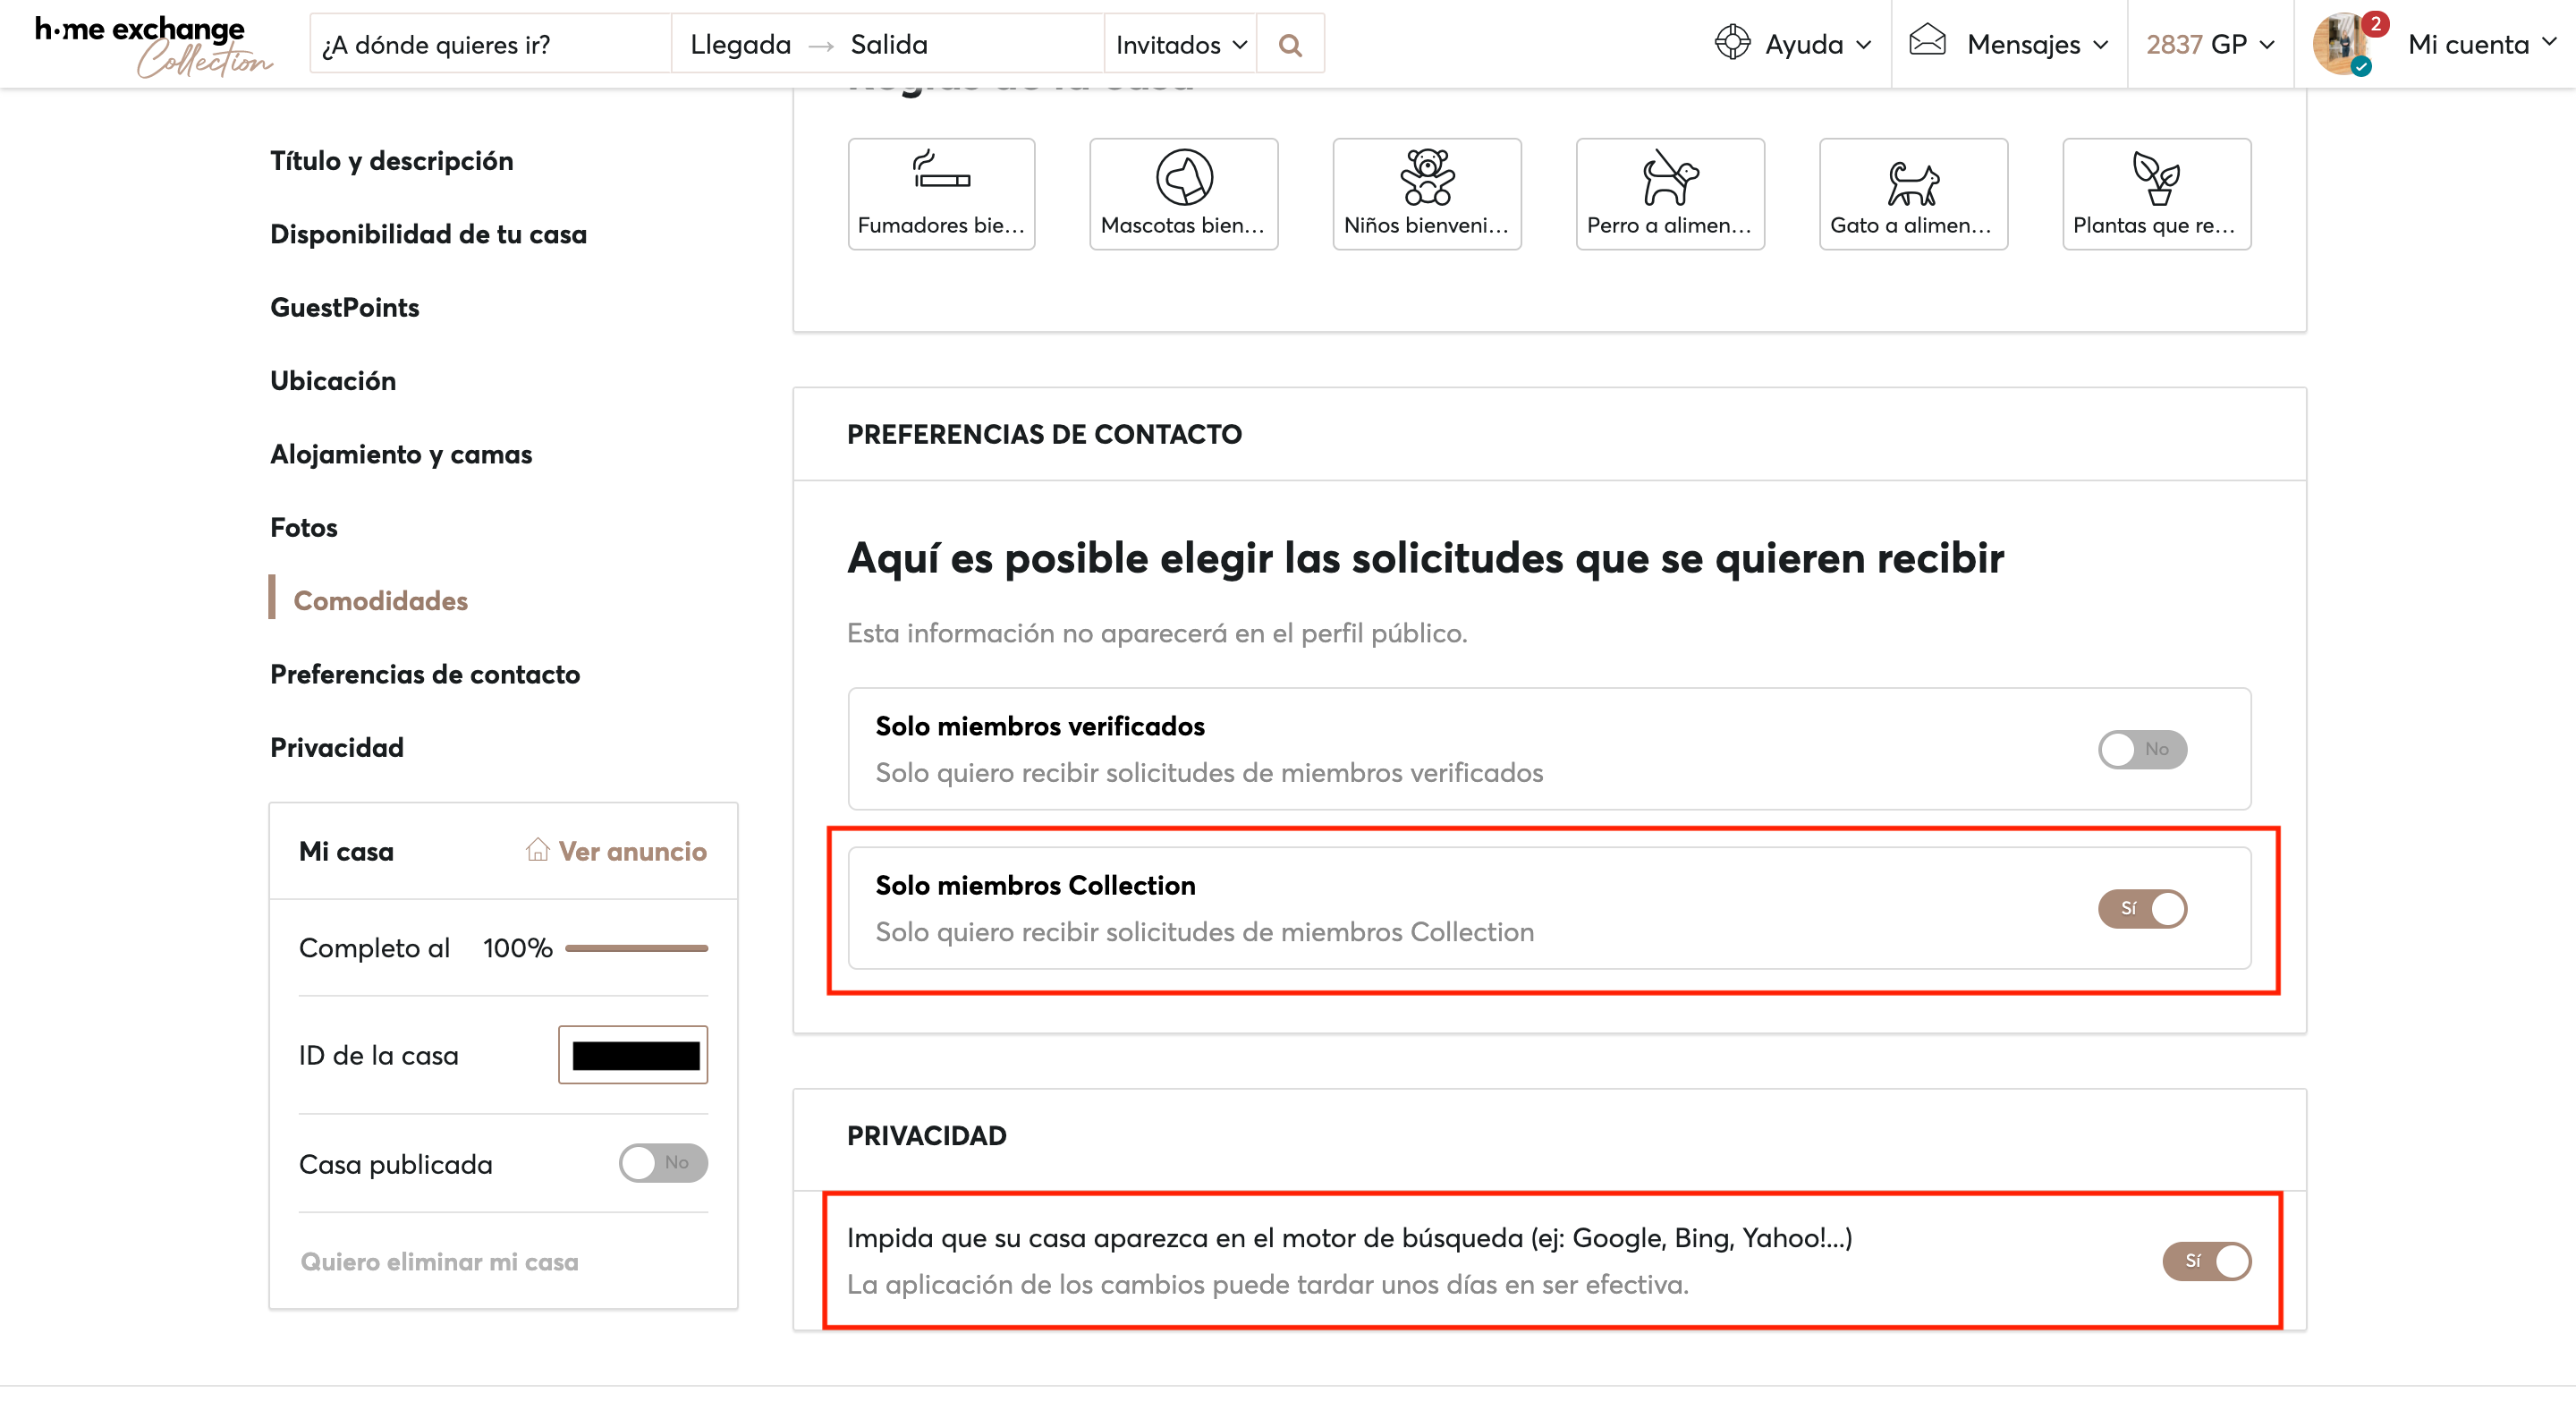The width and height of the screenshot is (2576, 1410).
Task: Open the Invitados dropdown
Action: coord(1180,44)
